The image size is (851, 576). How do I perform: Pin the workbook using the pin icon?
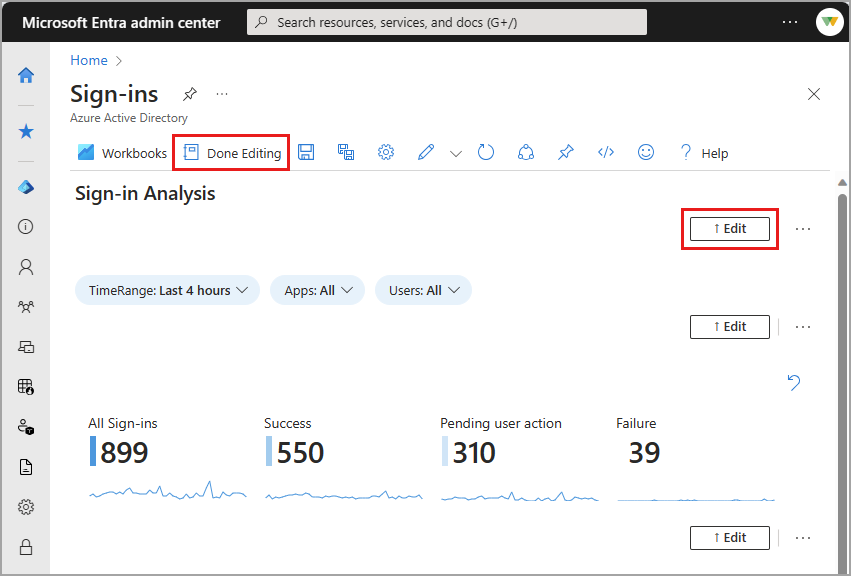[565, 152]
